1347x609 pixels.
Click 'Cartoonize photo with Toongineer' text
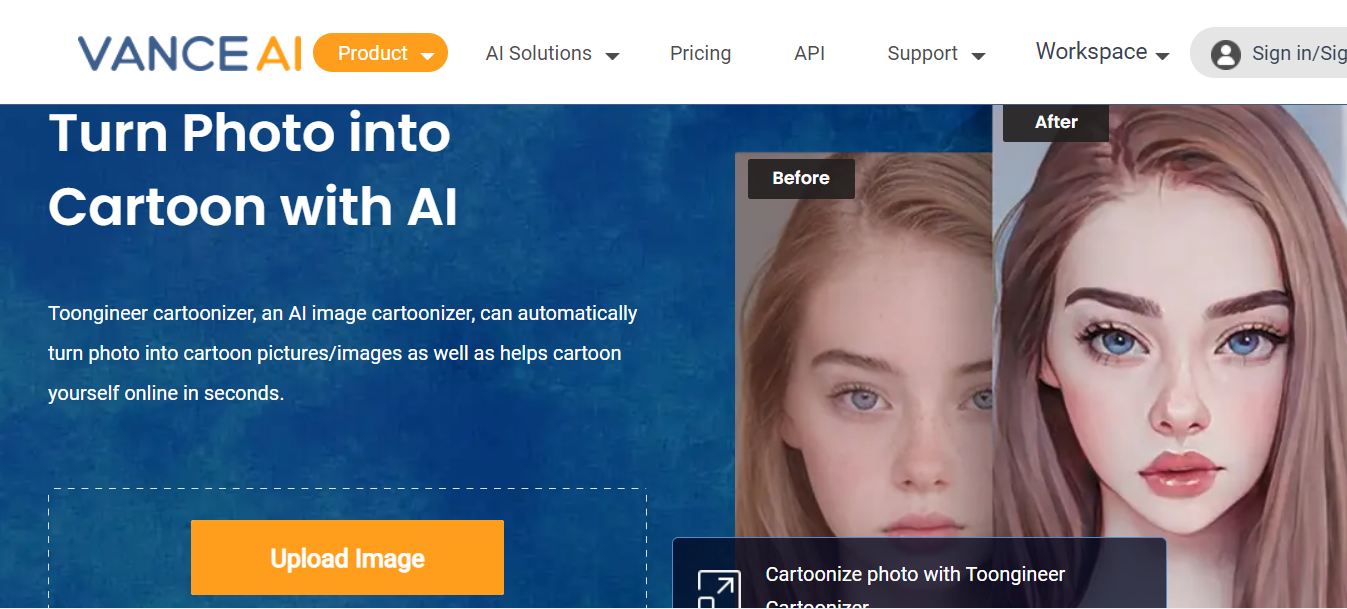coord(915,574)
